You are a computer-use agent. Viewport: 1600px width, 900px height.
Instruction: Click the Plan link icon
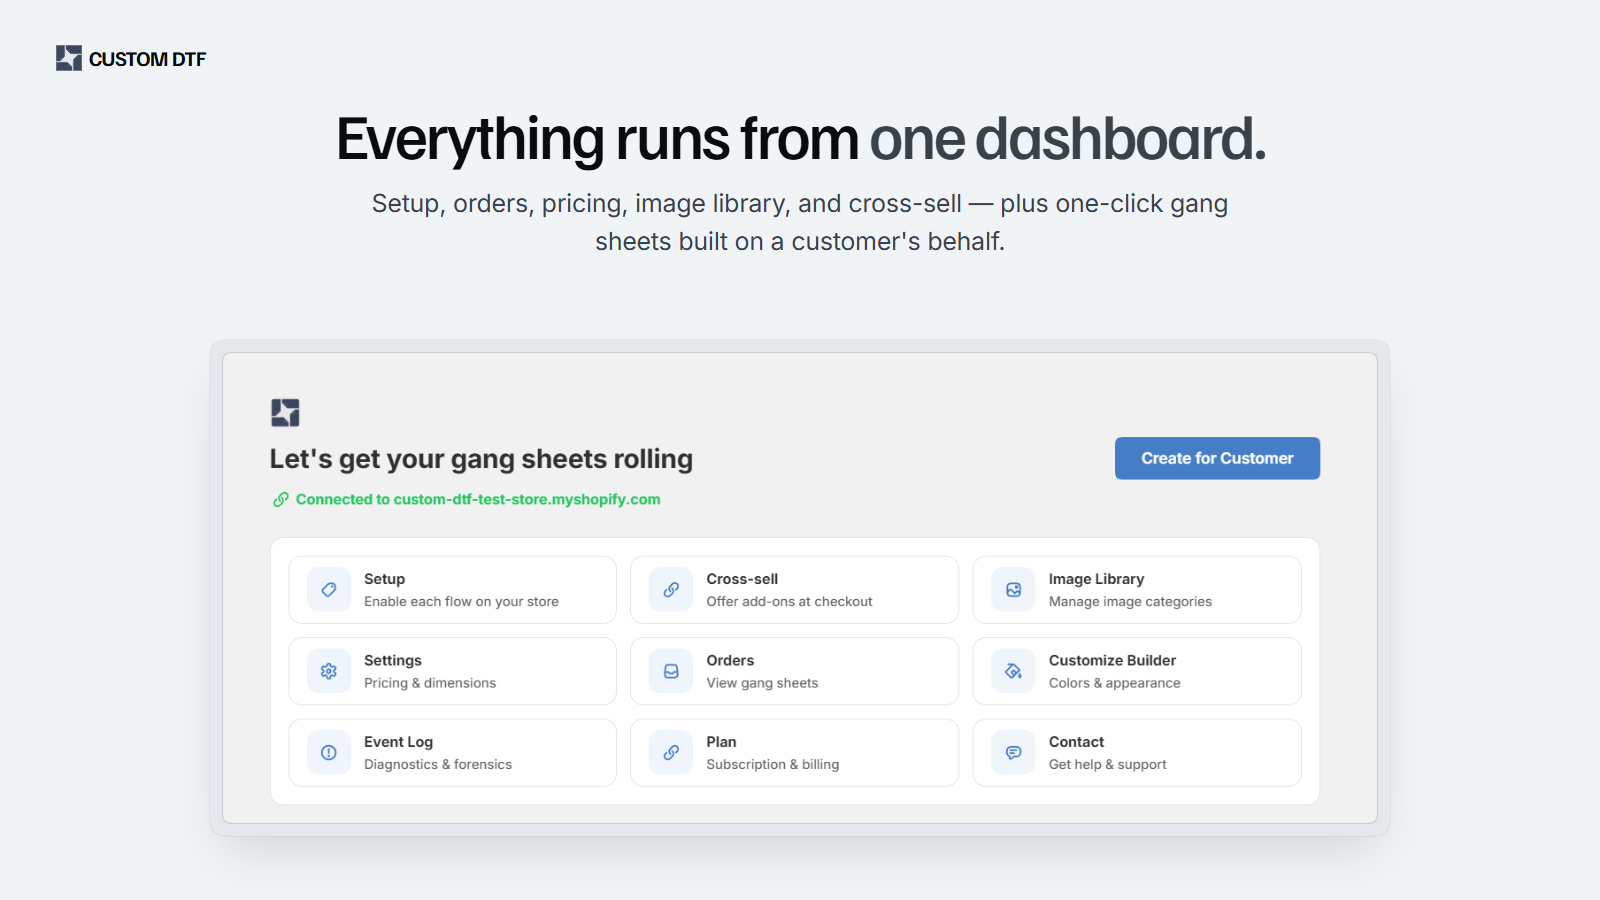tap(671, 753)
